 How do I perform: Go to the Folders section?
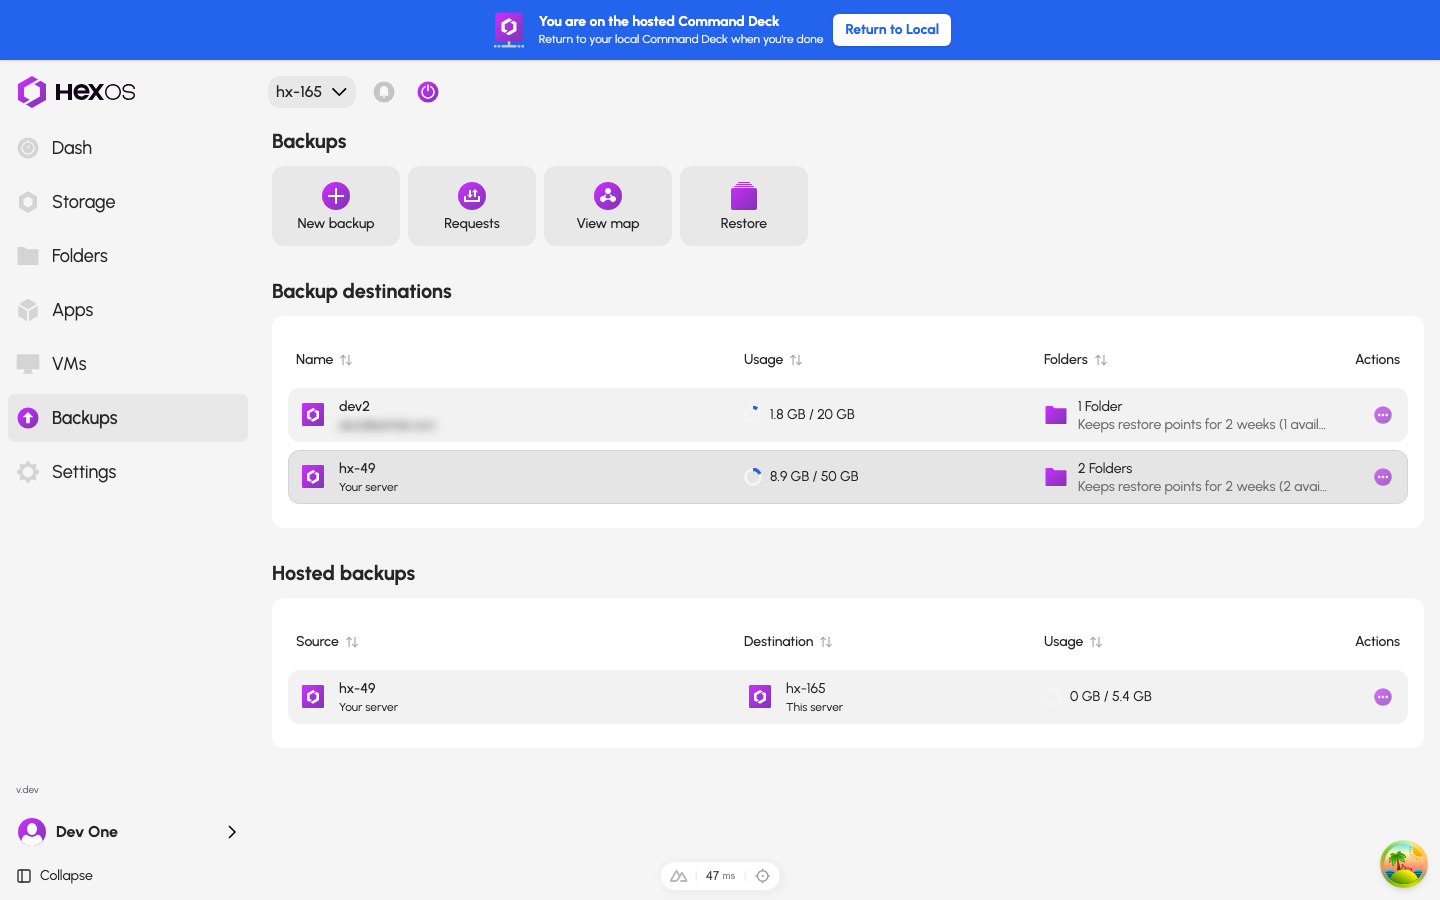[128, 256]
